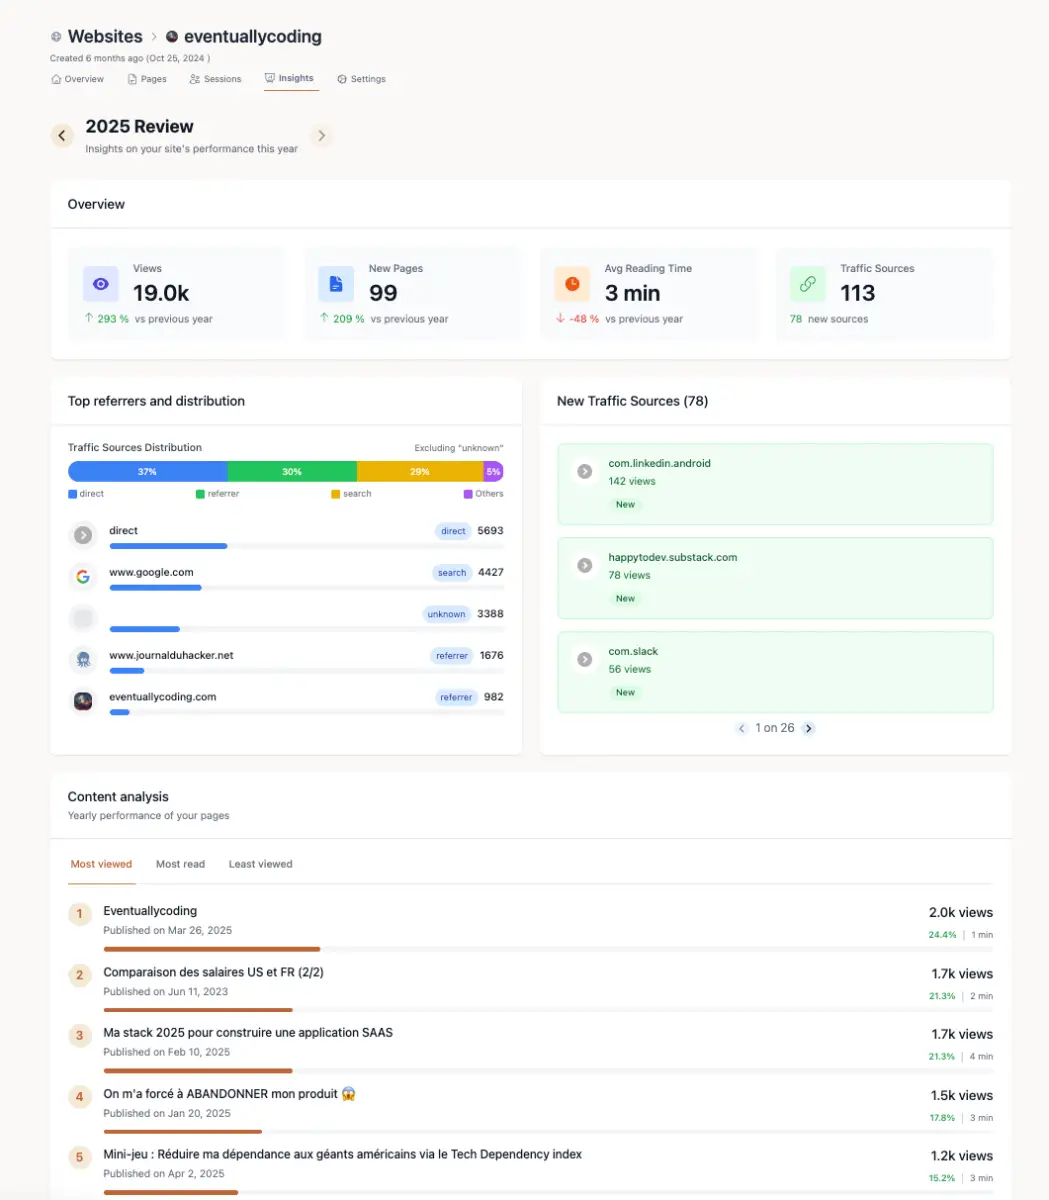Open the Overview tab
Image resolution: width=1049 pixels, height=1200 pixels.
(x=77, y=79)
